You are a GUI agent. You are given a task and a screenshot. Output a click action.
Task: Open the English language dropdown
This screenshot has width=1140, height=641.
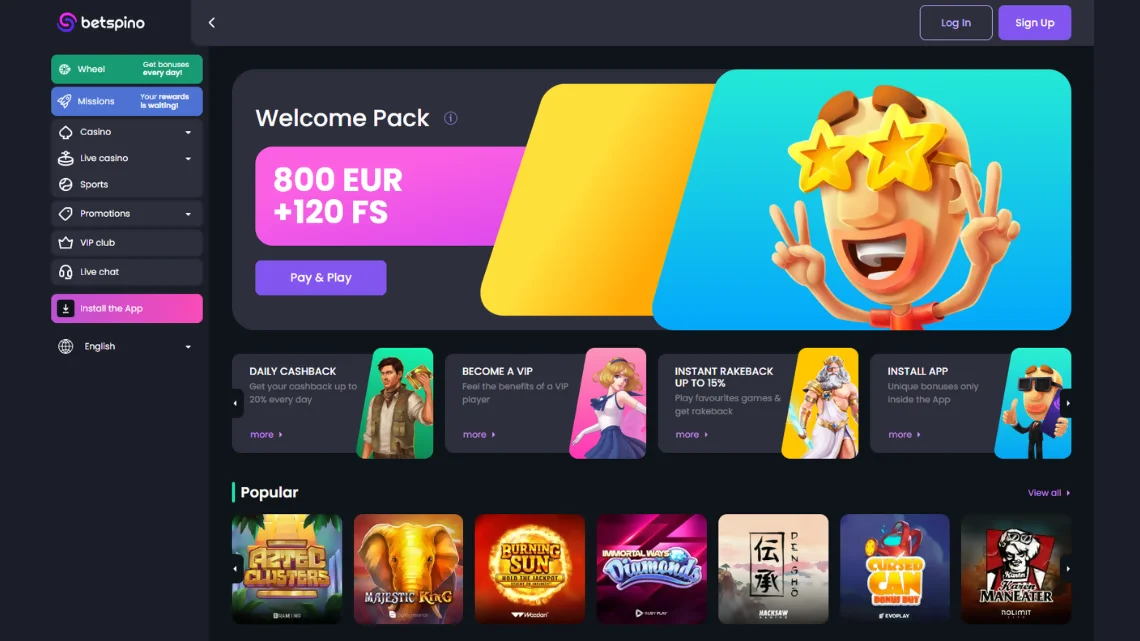(x=127, y=347)
